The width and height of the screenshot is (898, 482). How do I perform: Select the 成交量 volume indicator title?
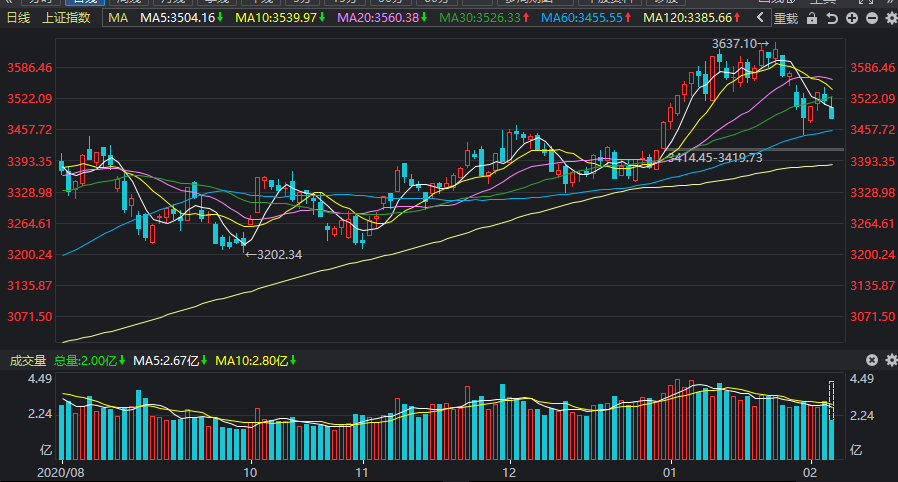tap(27, 360)
